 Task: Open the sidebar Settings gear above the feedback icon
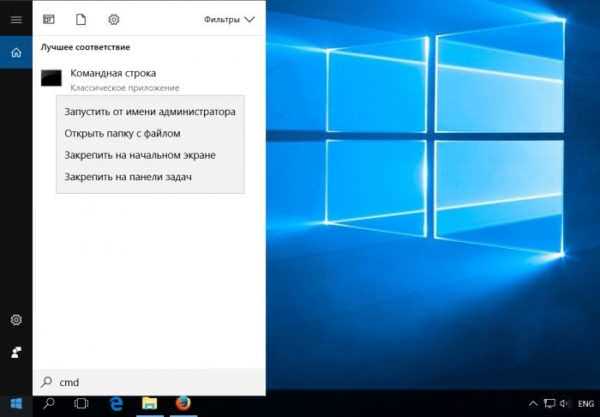pyautogui.click(x=16, y=319)
